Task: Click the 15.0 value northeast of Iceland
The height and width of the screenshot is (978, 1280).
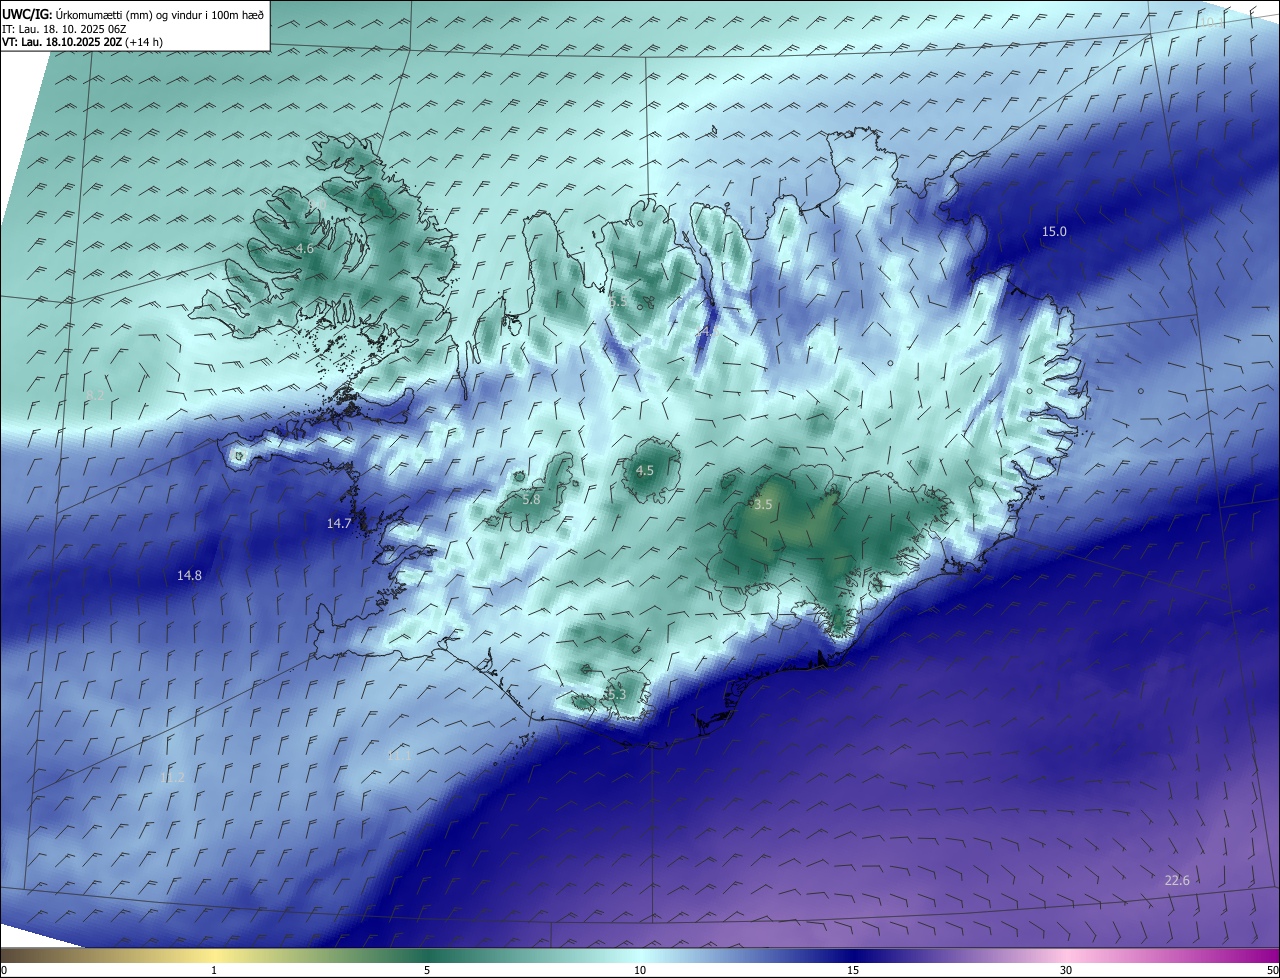Action: pyautogui.click(x=1054, y=231)
